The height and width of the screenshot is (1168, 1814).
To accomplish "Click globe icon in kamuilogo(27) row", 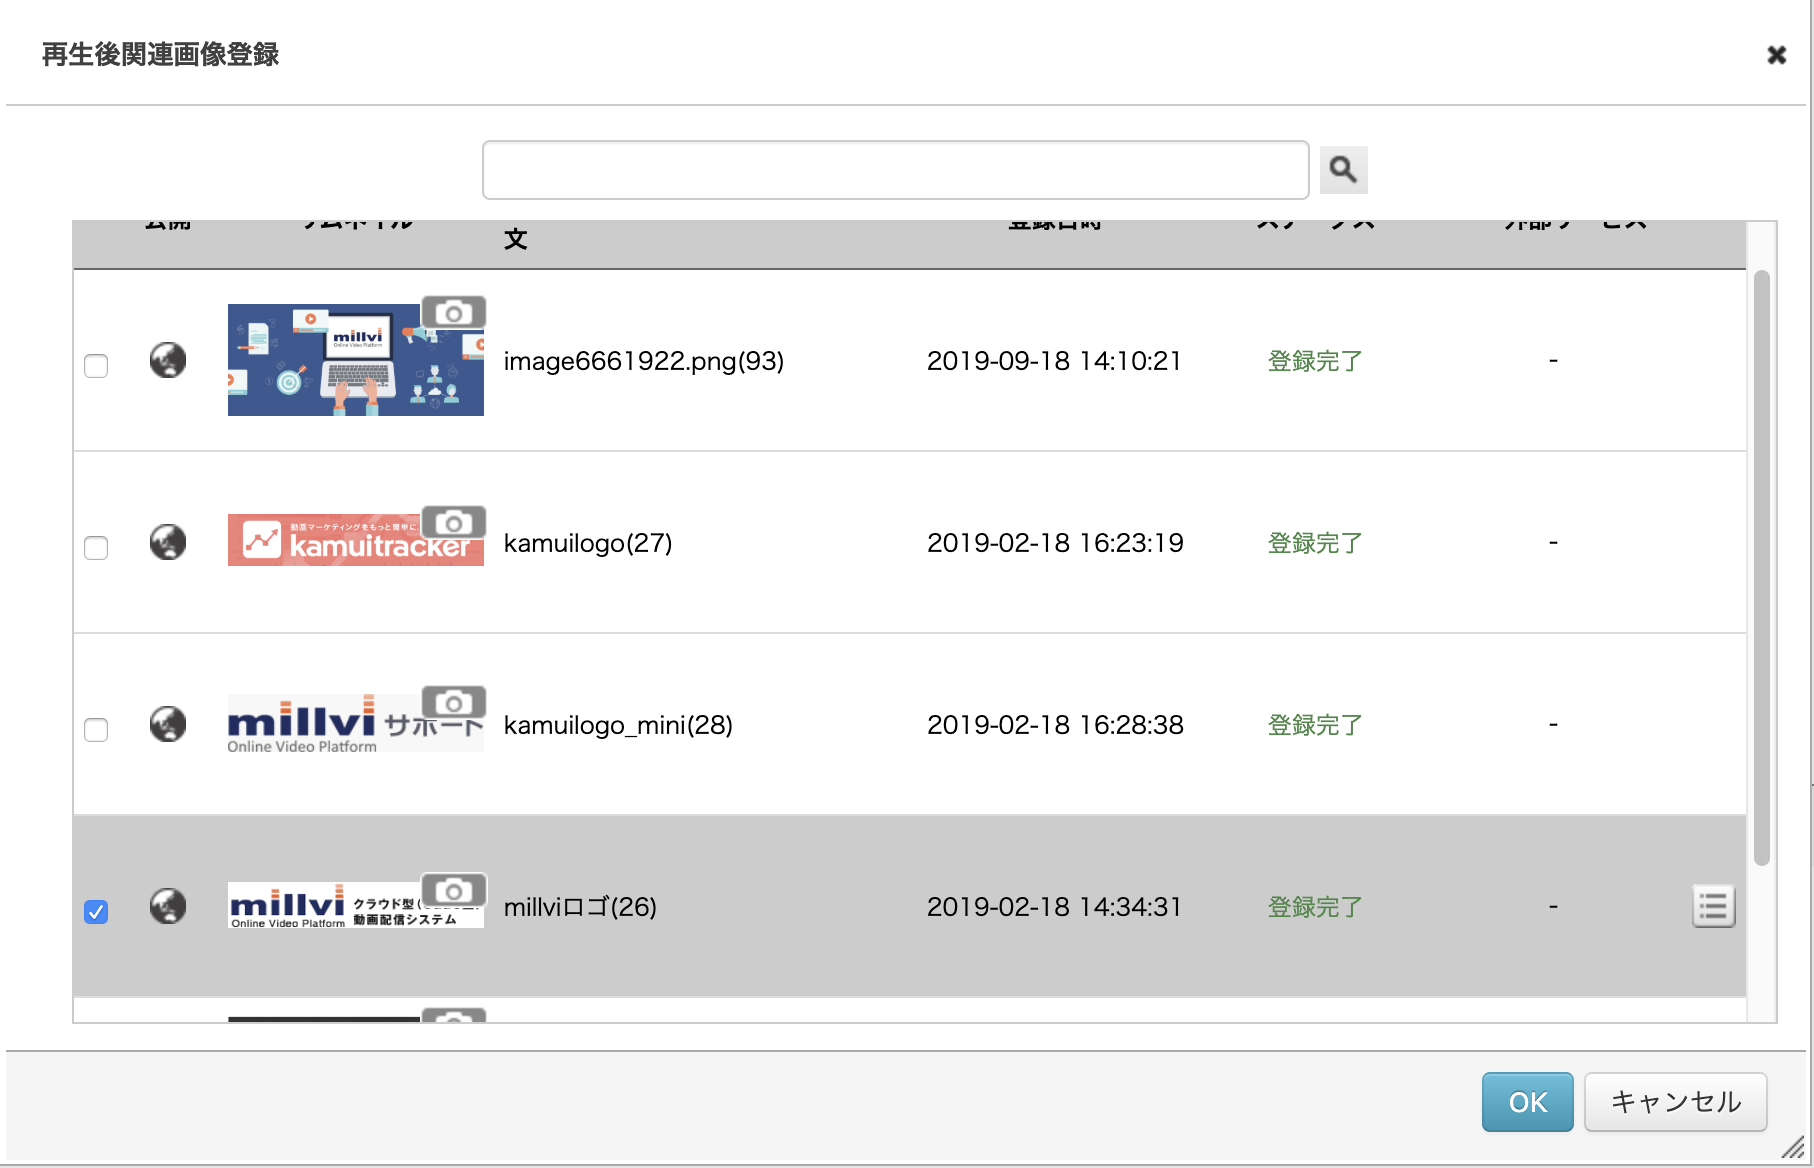I will [x=168, y=542].
